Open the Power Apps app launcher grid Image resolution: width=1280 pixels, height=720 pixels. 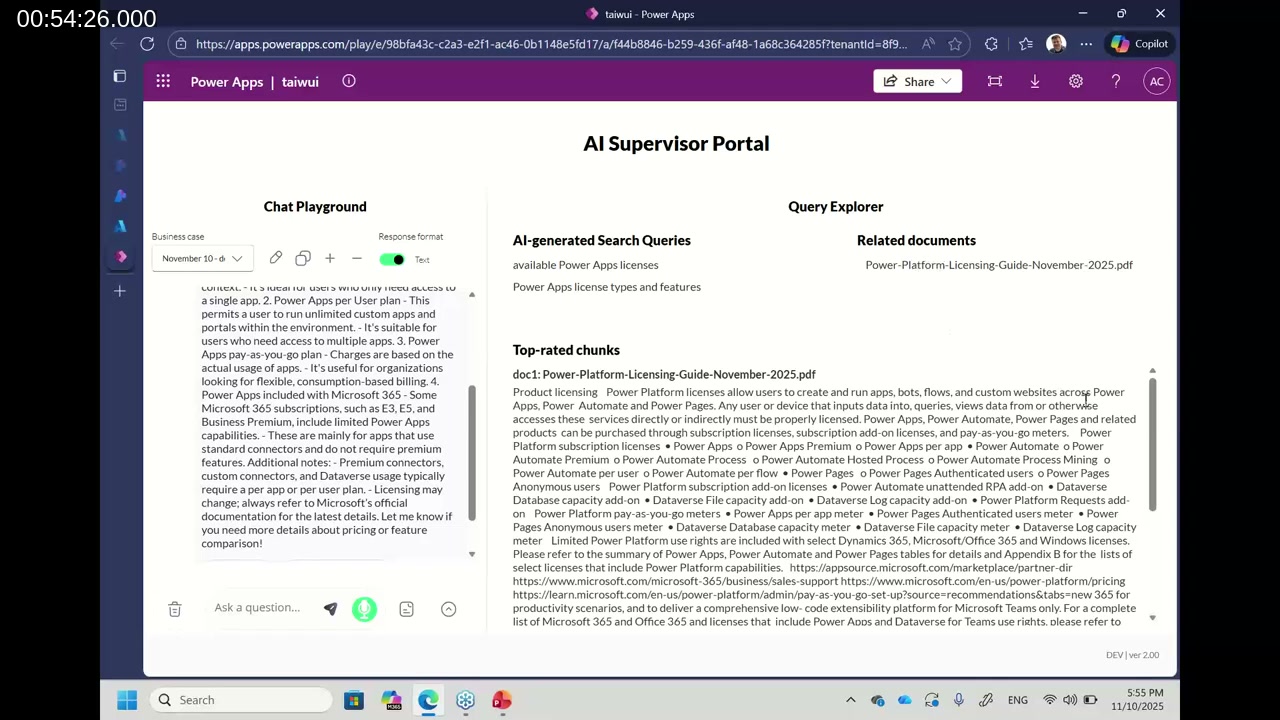[x=163, y=81]
